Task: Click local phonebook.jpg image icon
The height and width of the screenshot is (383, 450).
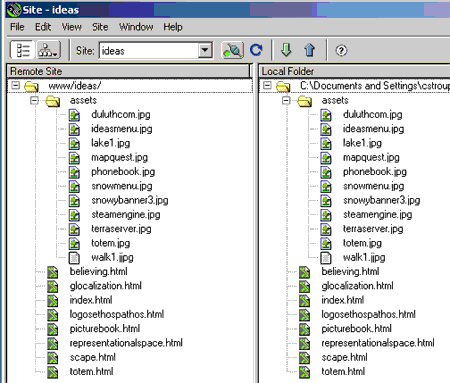Action: pos(326,172)
